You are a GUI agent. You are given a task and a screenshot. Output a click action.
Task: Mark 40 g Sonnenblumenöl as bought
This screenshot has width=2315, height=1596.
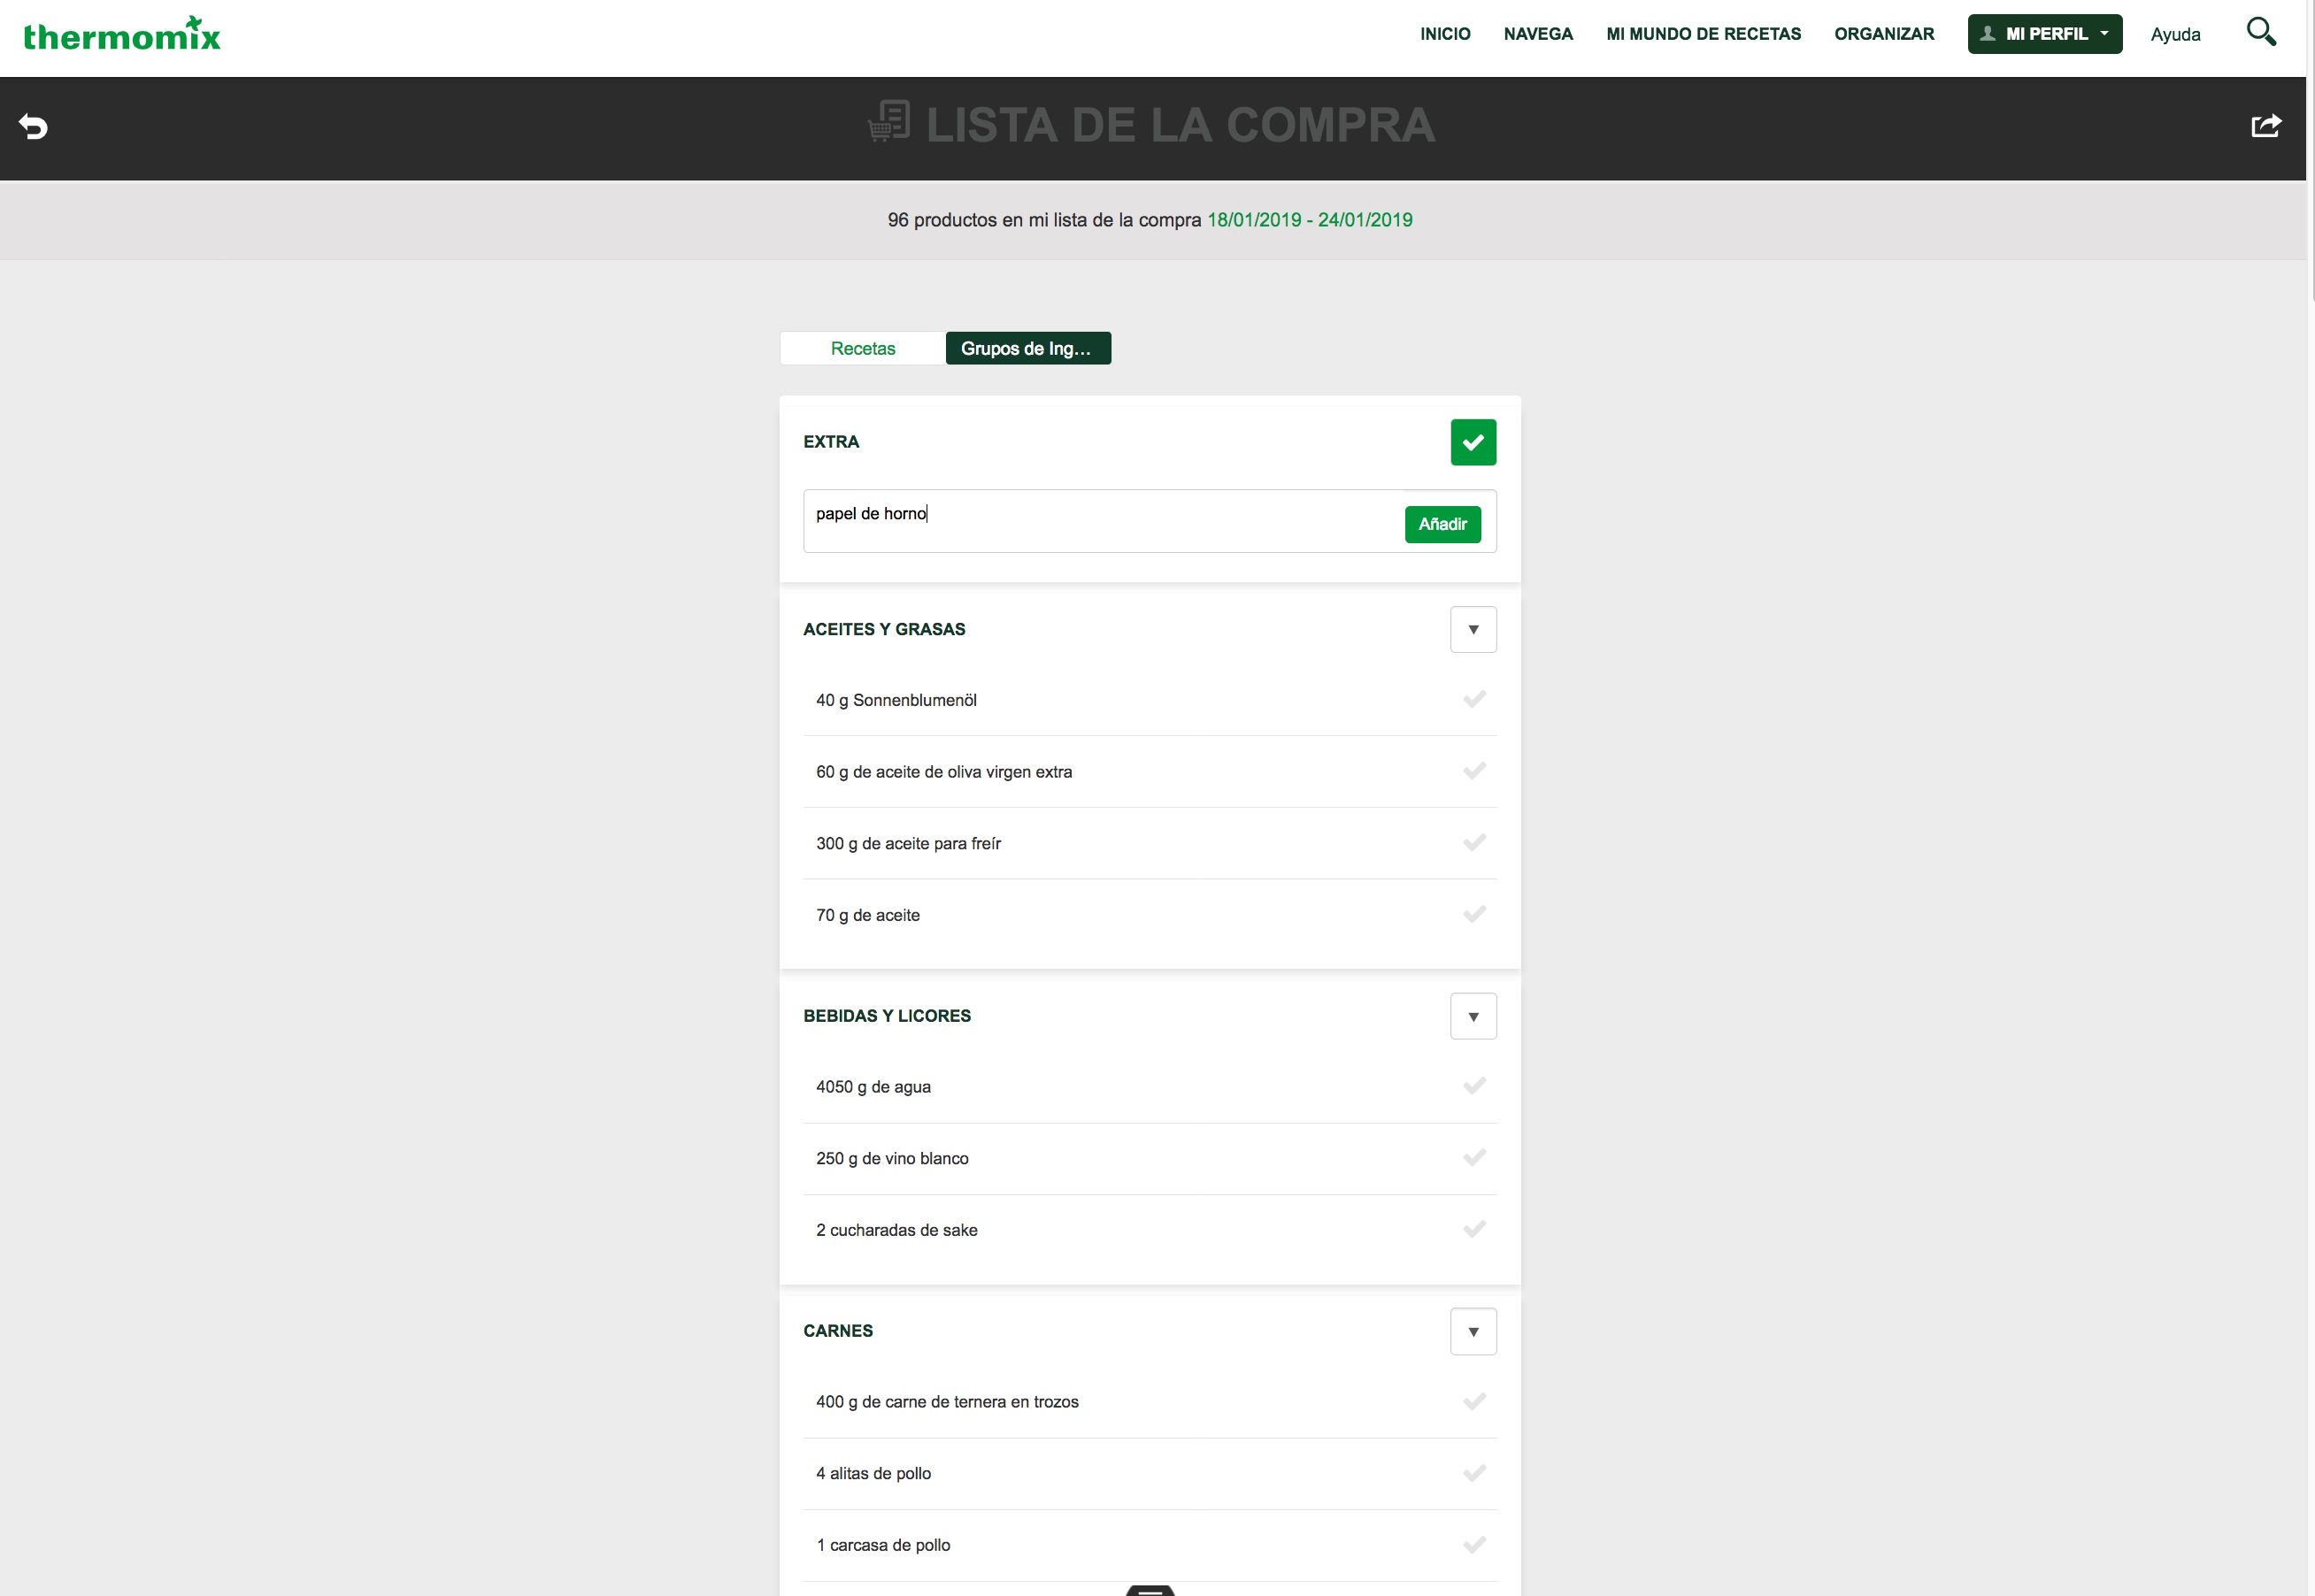1474,699
